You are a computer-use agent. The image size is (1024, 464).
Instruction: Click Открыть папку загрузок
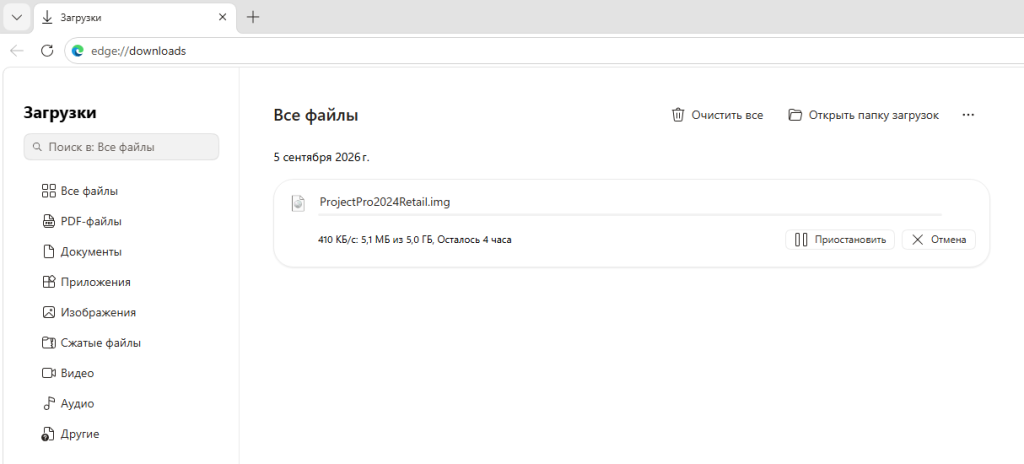pyautogui.click(x=863, y=115)
